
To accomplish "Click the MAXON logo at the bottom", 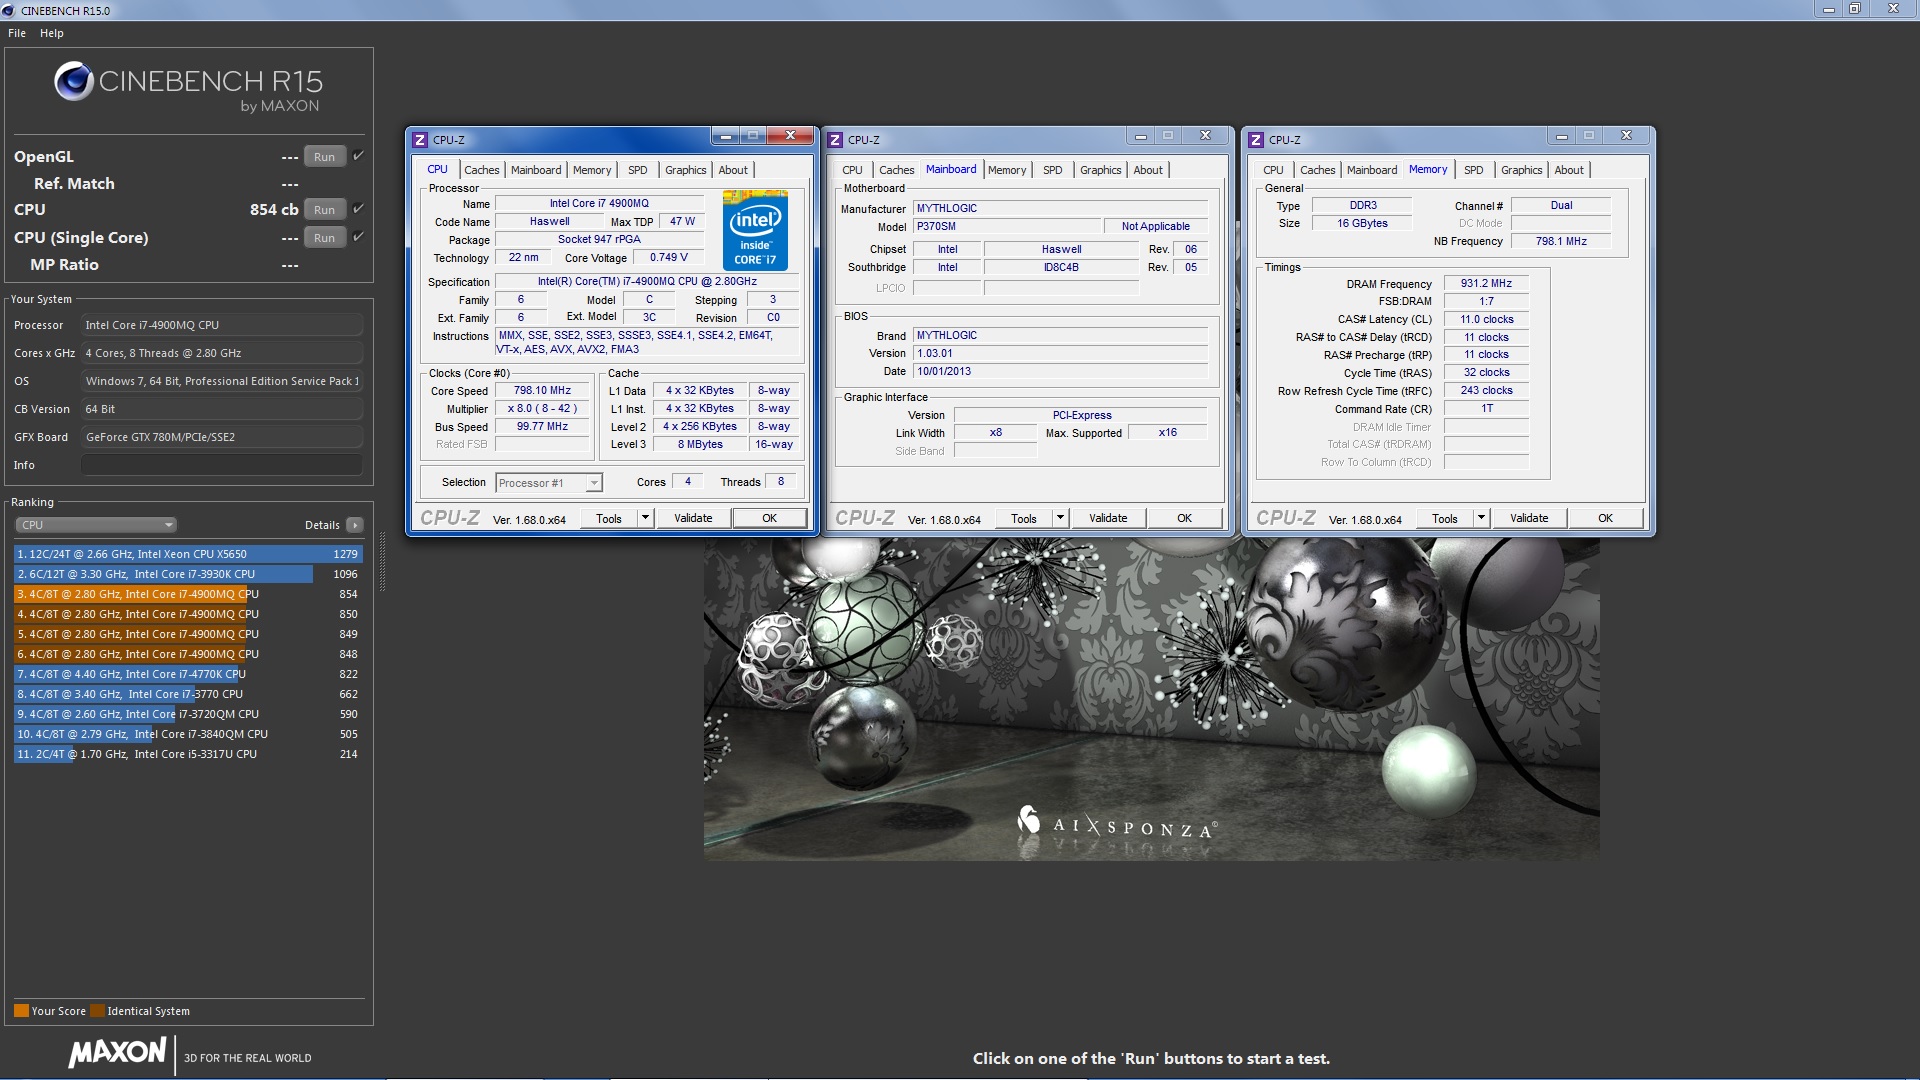I will click(x=117, y=1053).
